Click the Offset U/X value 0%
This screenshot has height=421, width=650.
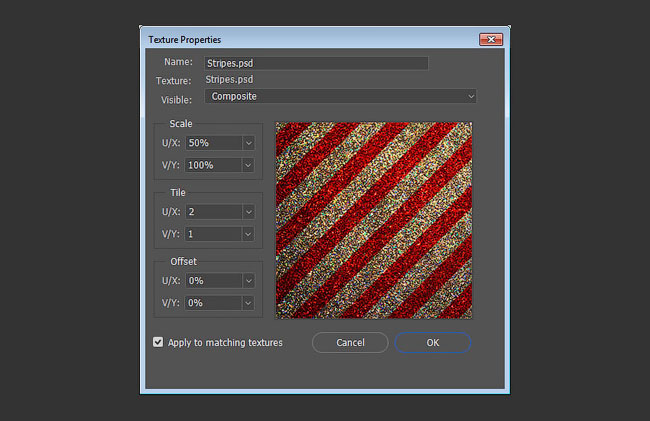click(214, 281)
